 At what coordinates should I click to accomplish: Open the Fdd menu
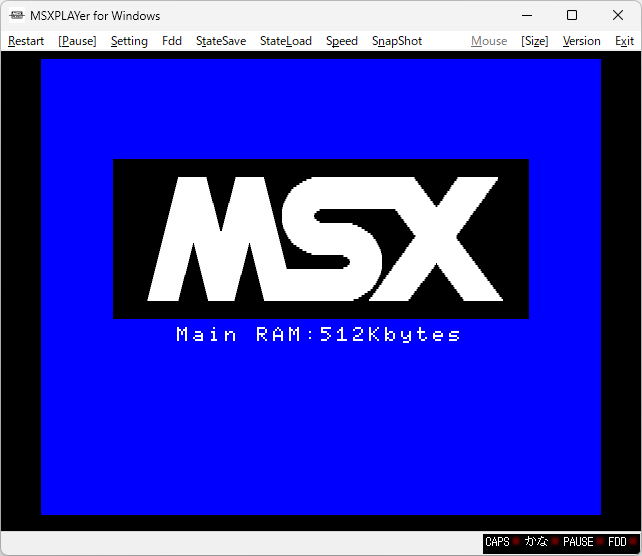172,41
